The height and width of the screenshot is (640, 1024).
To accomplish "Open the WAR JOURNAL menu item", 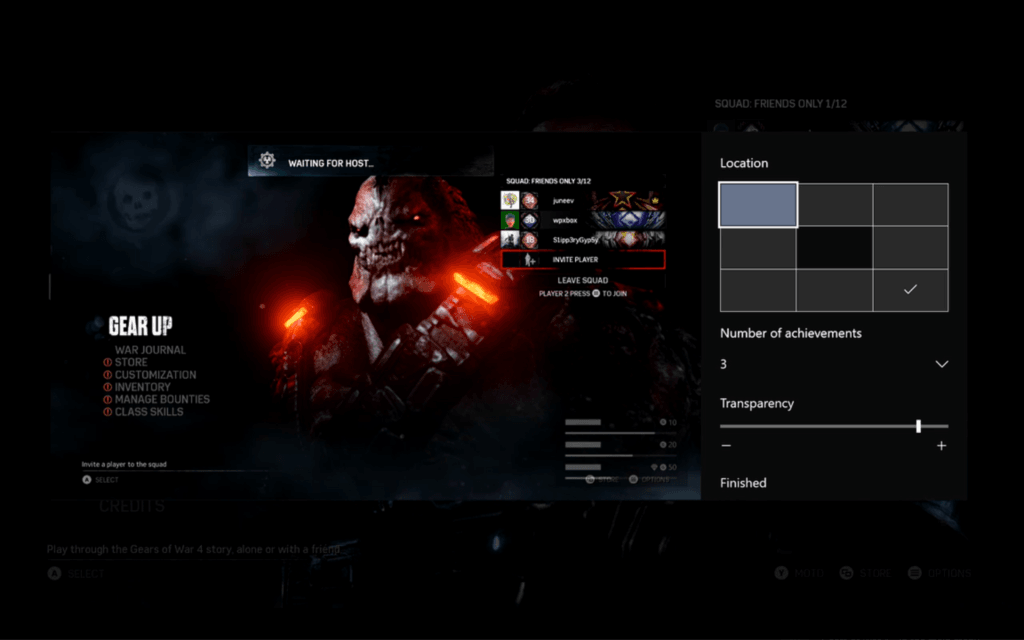I will coord(150,350).
